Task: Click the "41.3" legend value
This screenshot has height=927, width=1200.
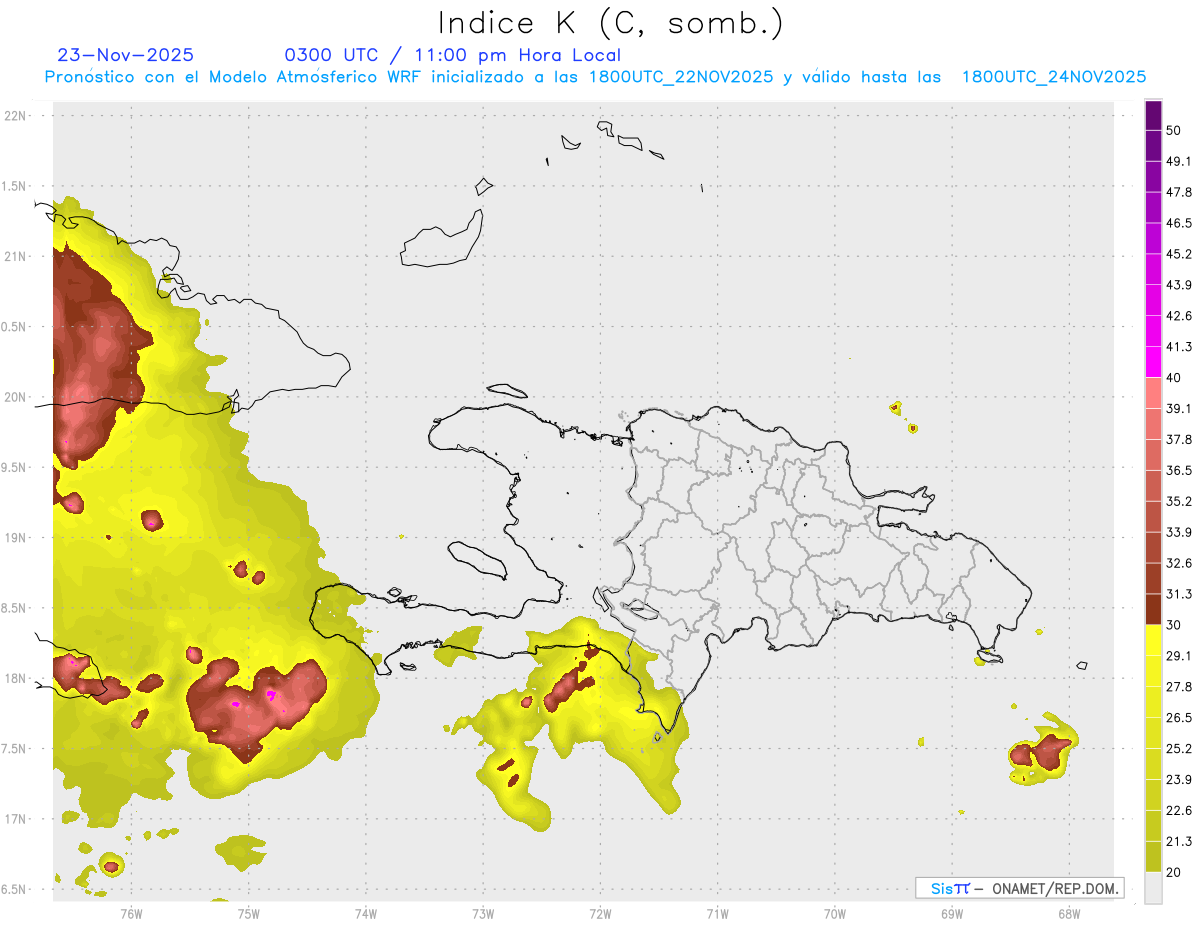Action: click(1179, 348)
